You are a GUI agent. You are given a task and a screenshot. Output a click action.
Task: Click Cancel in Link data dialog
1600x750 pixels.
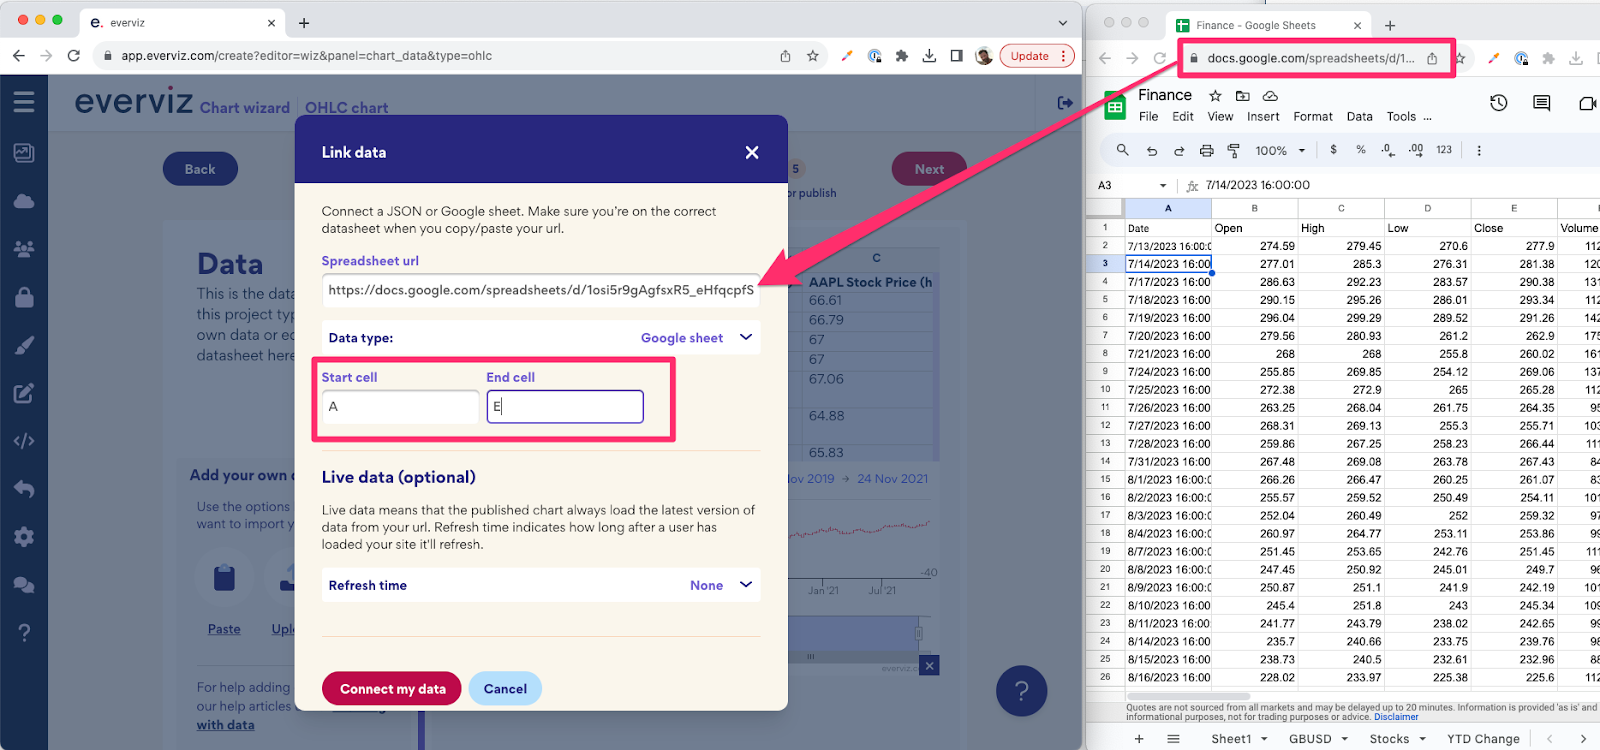point(505,689)
